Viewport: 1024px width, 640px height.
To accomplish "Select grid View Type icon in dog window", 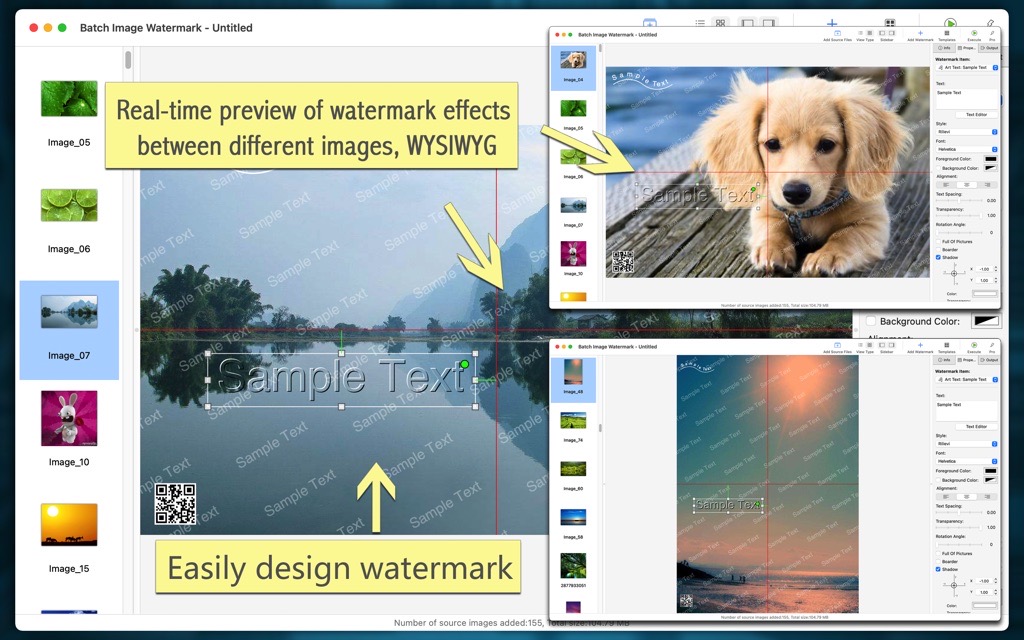I will pos(870,33).
